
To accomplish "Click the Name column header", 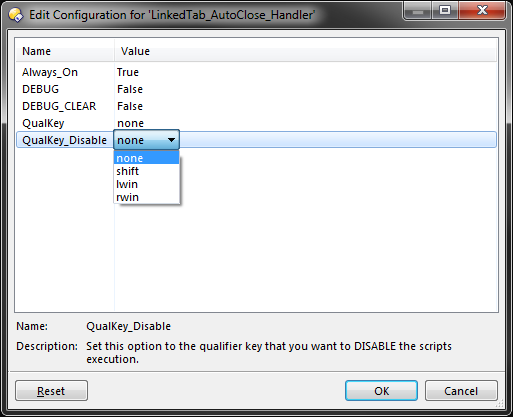I will point(65,51).
